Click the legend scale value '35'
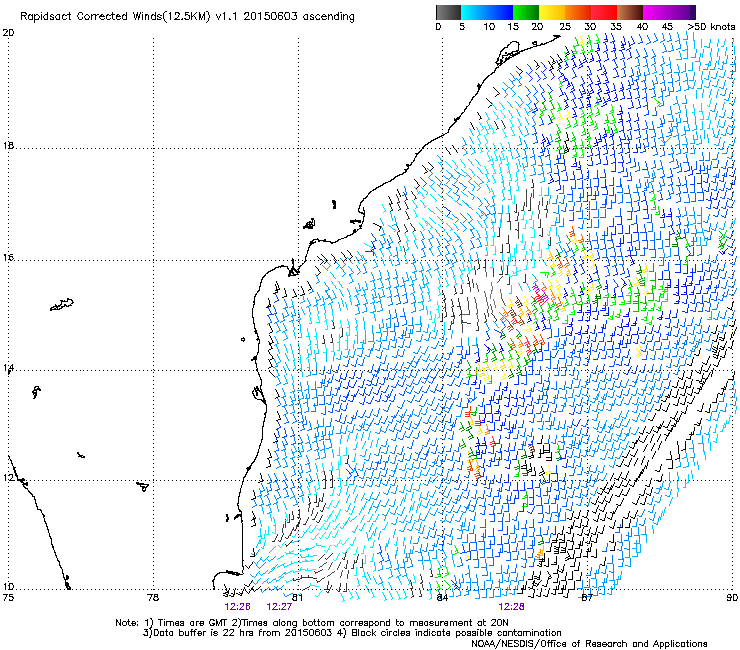 tap(616, 27)
